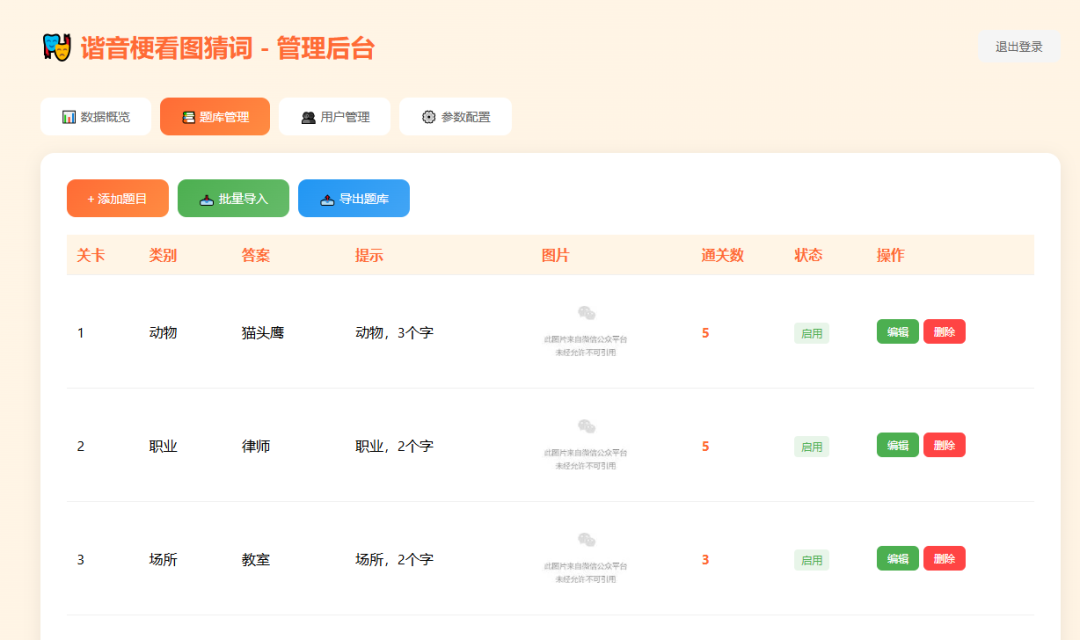This screenshot has width=1080, height=640.
Task: Open the image thumbnail for 教室
Action: click(x=585, y=559)
